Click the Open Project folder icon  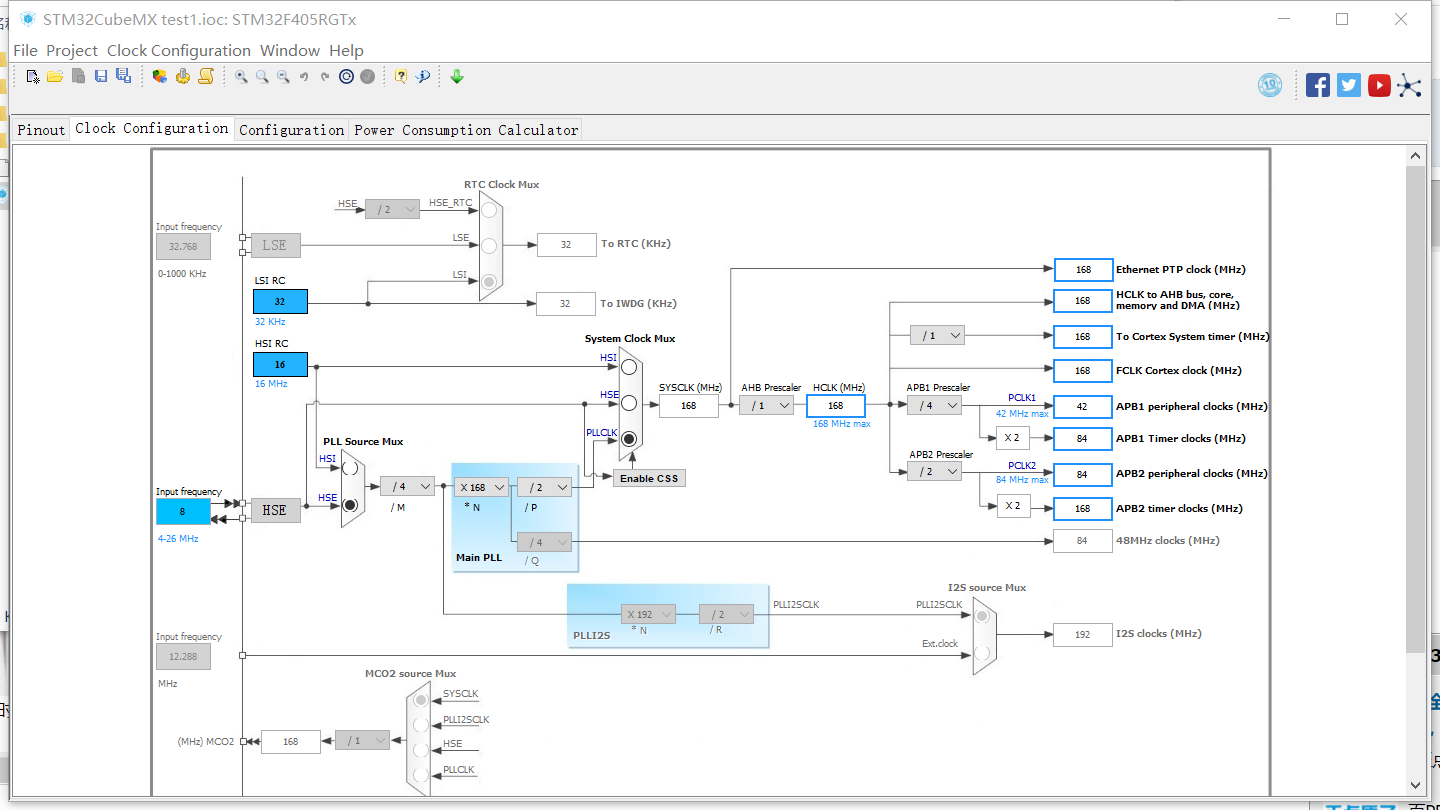(55, 76)
